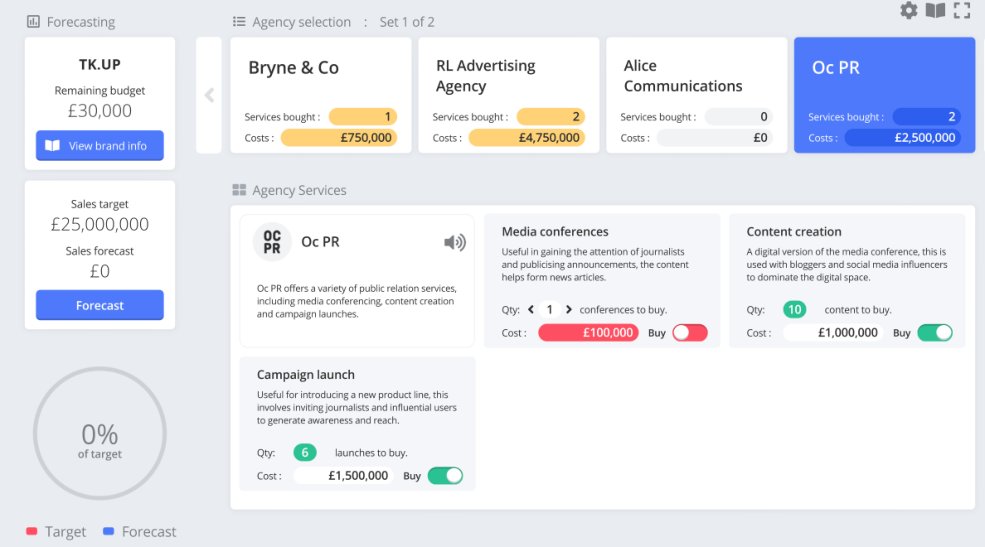This screenshot has width=985, height=547.
Task: Click the blue Forecast legend swatch
Action: [108, 531]
